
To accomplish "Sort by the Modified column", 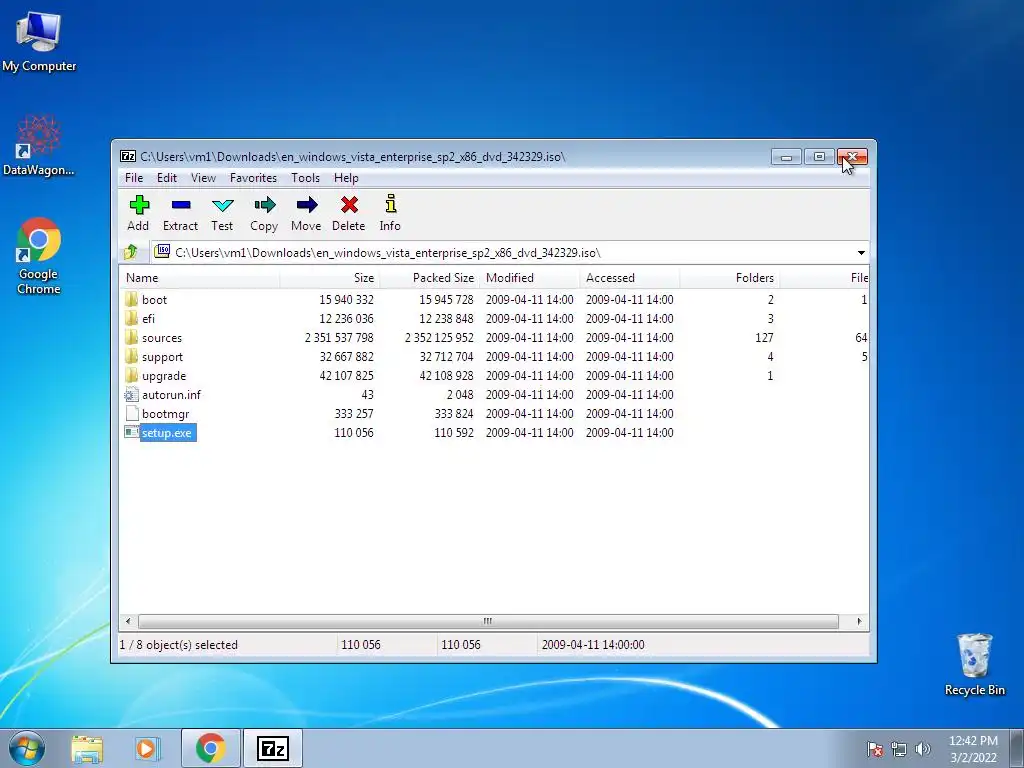I will 530,278.
